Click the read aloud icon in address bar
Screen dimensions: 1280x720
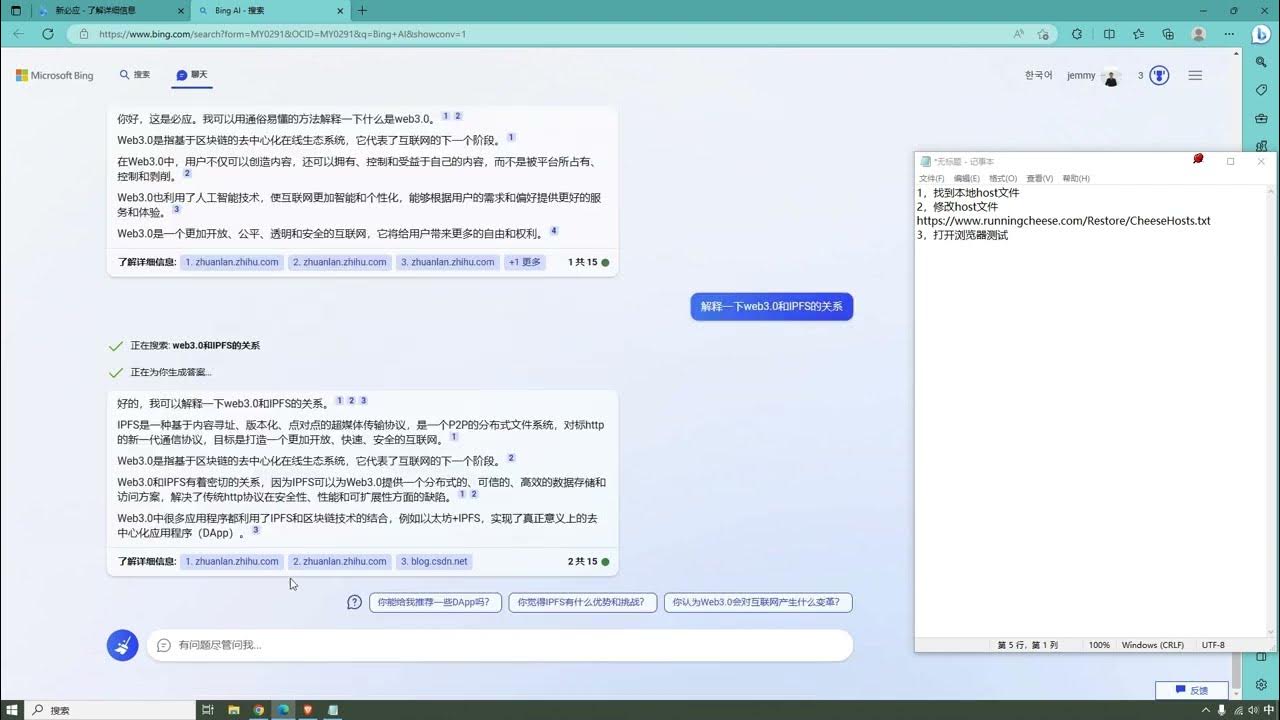(x=1018, y=33)
